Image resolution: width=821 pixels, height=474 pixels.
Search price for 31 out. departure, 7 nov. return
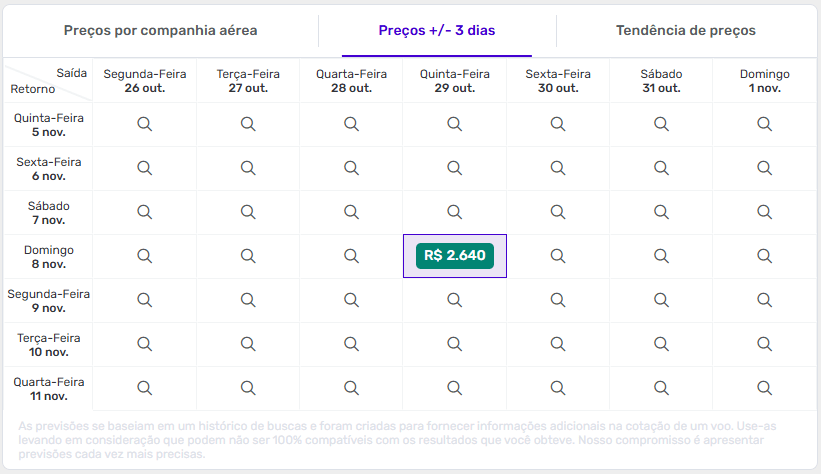661,212
